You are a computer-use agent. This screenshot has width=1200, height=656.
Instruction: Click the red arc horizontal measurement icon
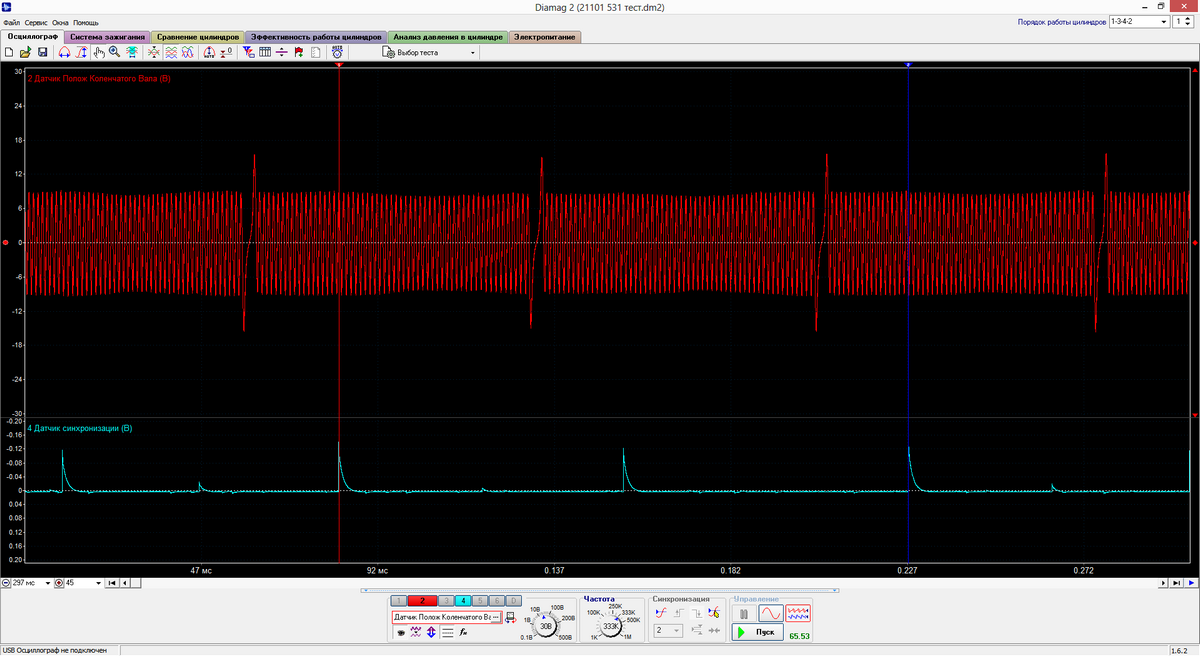[x=64, y=52]
